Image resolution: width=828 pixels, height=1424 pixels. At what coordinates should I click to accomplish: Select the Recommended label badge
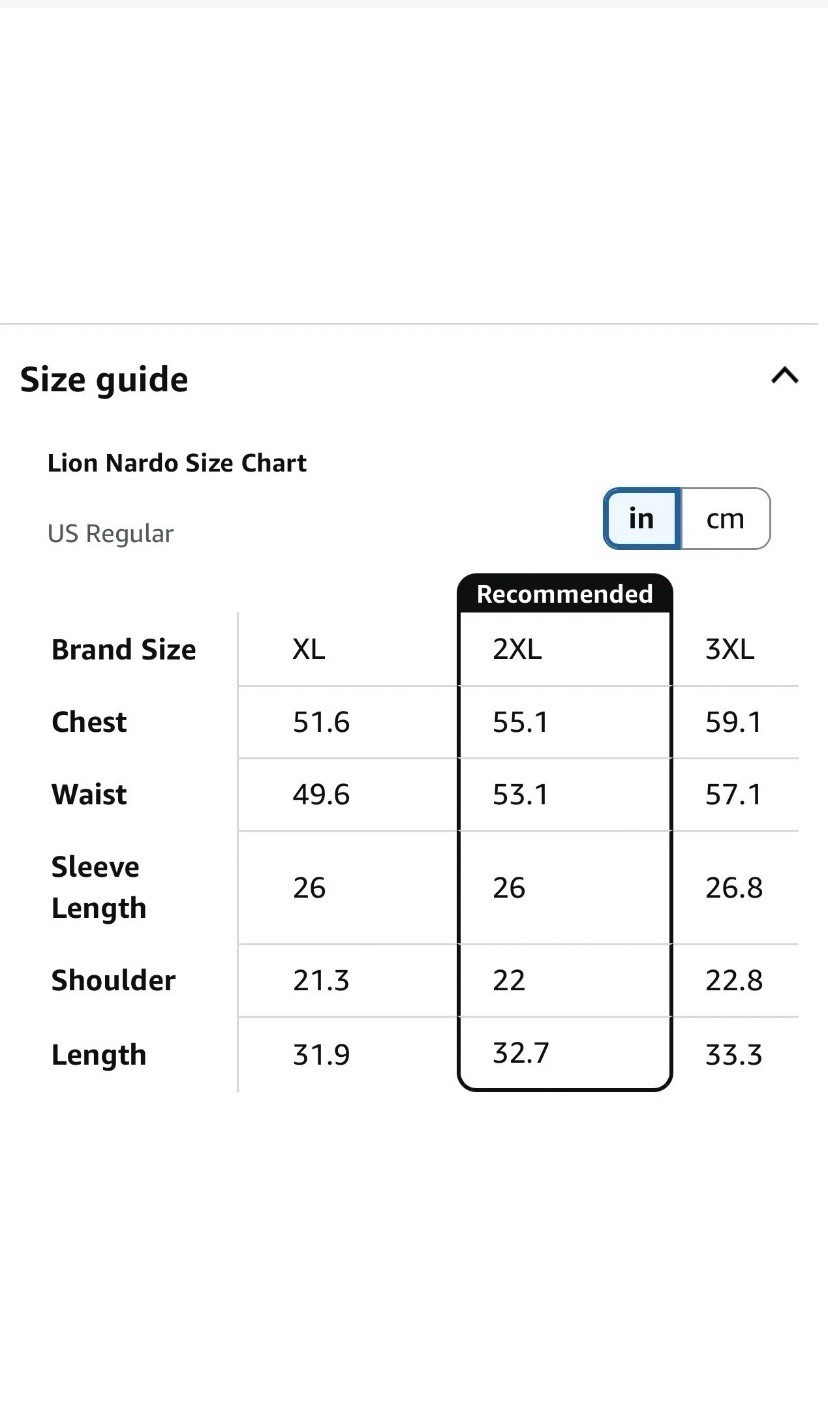point(565,594)
